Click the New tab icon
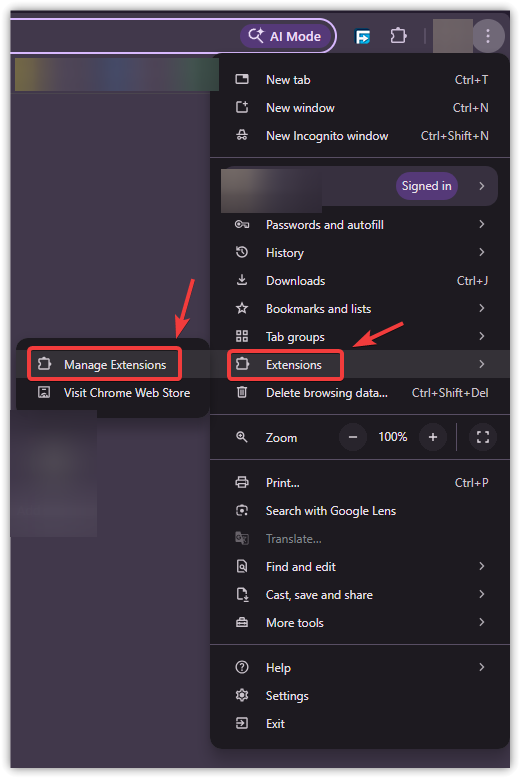This screenshot has width=520, height=778. (242, 79)
